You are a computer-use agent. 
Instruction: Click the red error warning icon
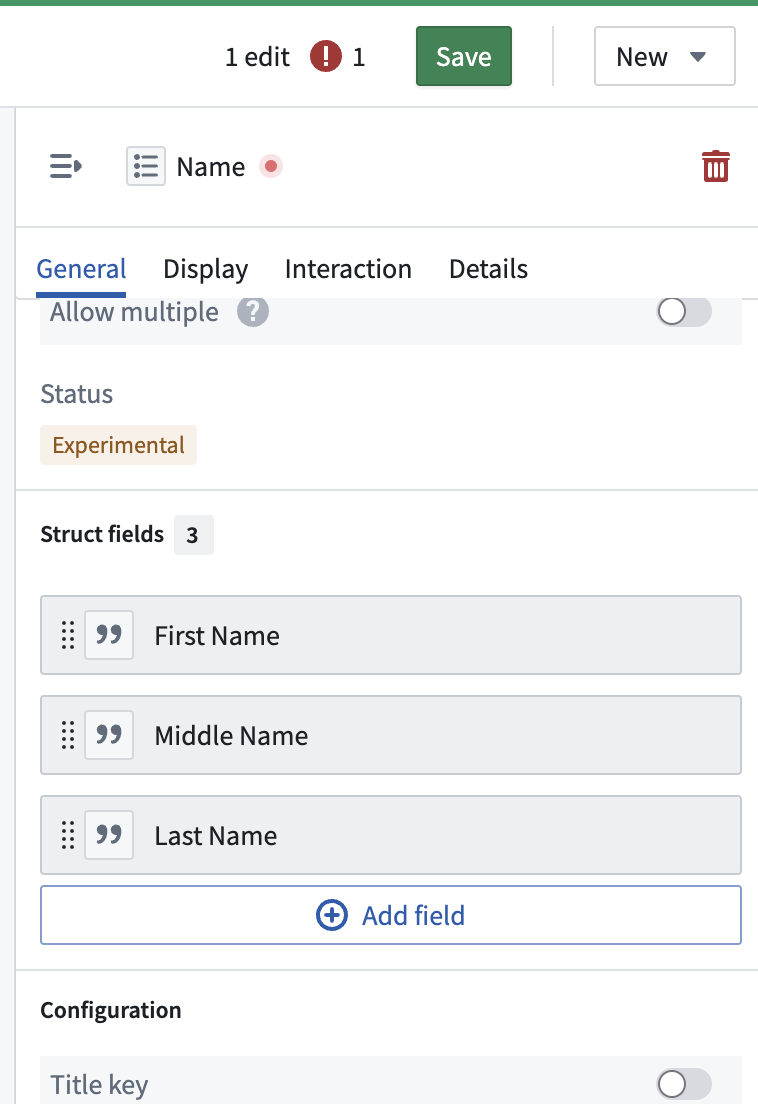pos(326,56)
